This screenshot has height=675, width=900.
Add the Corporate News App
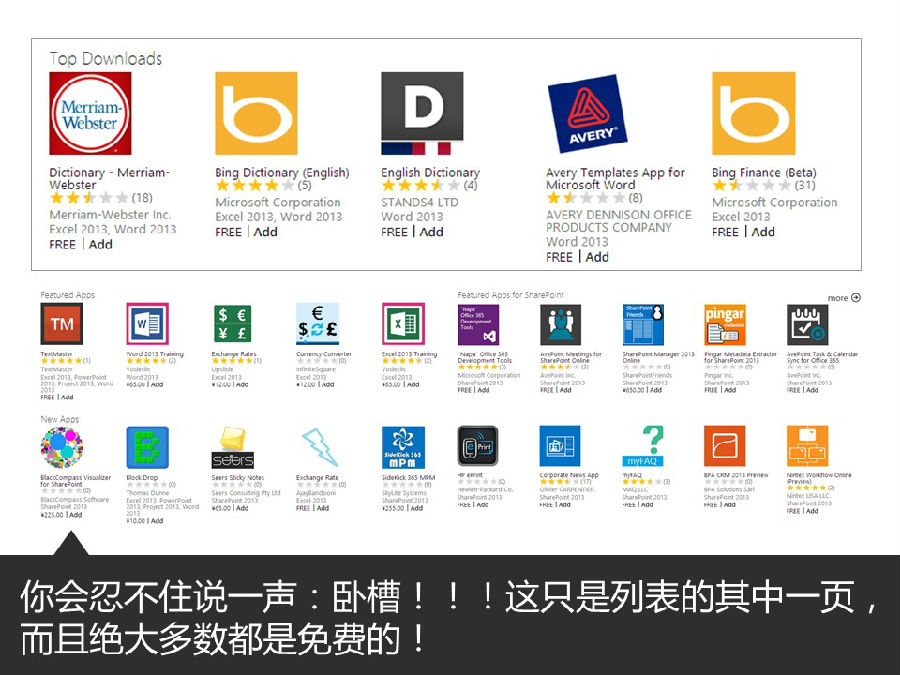pos(564,505)
